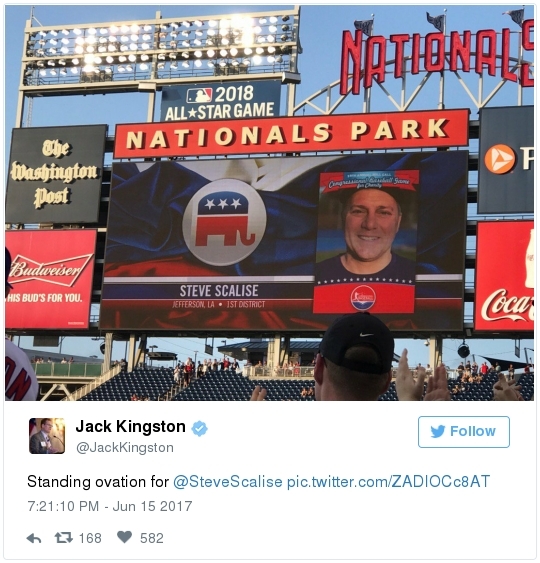View the 582 likes count

tap(152, 538)
